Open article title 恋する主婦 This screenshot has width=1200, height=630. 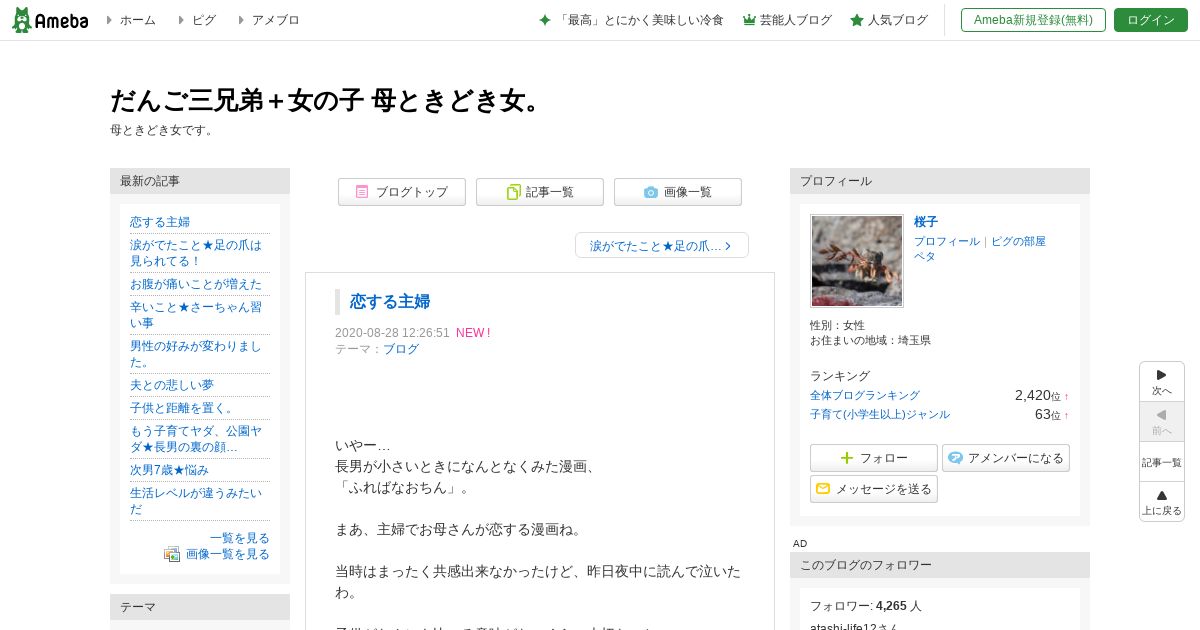click(x=390, y=301)
